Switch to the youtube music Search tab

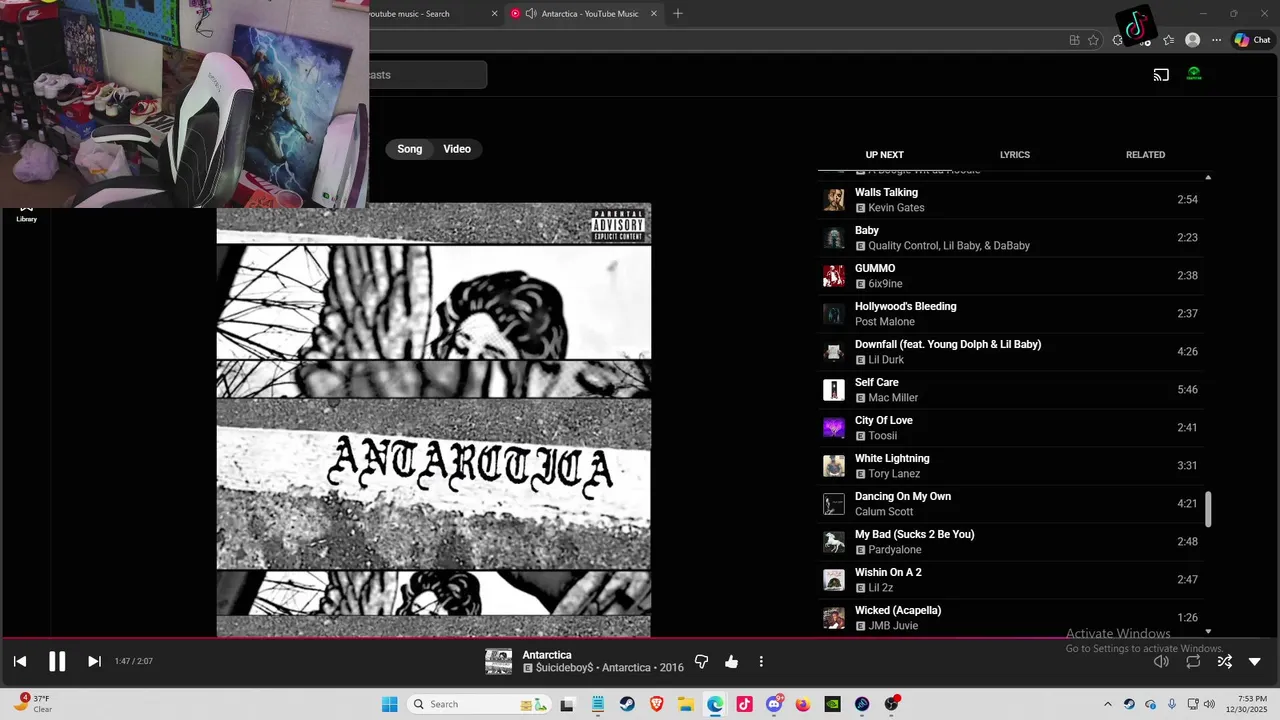pyautogui.click(x=432, y=14)
